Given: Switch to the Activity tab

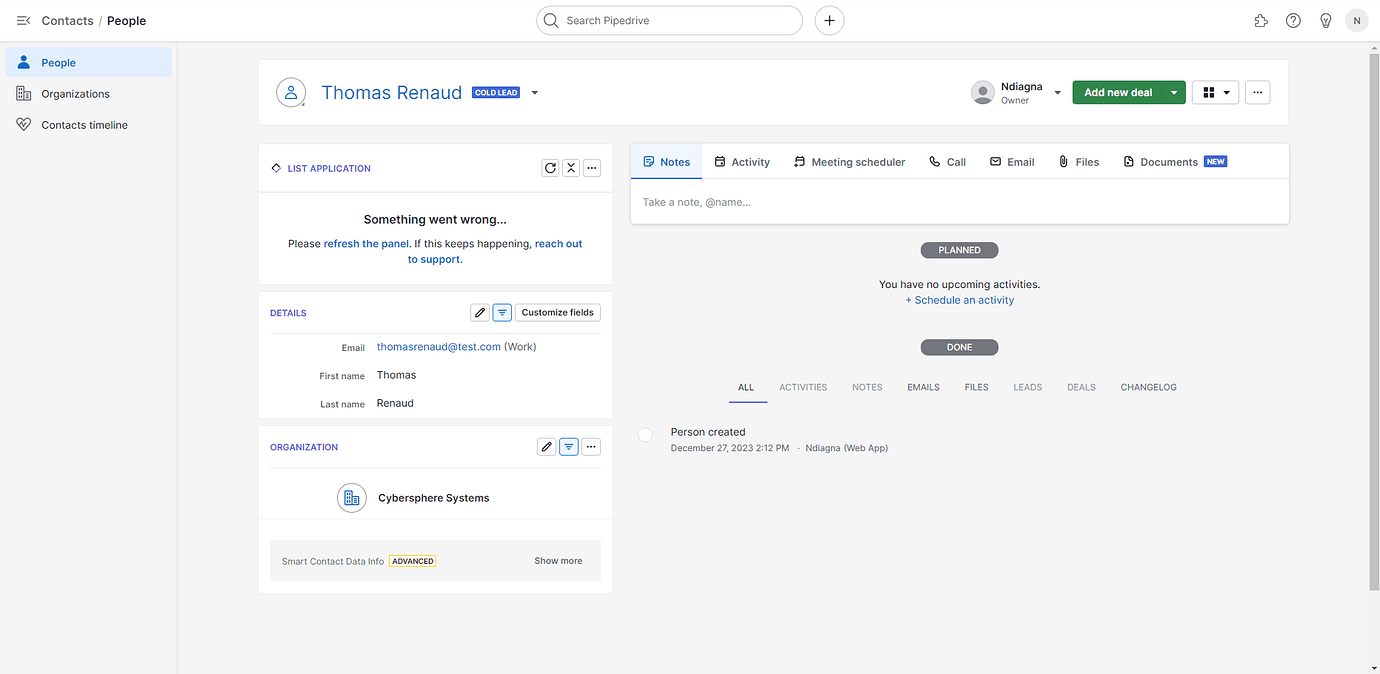Looking at the screenshot, I should click(742, 162).
